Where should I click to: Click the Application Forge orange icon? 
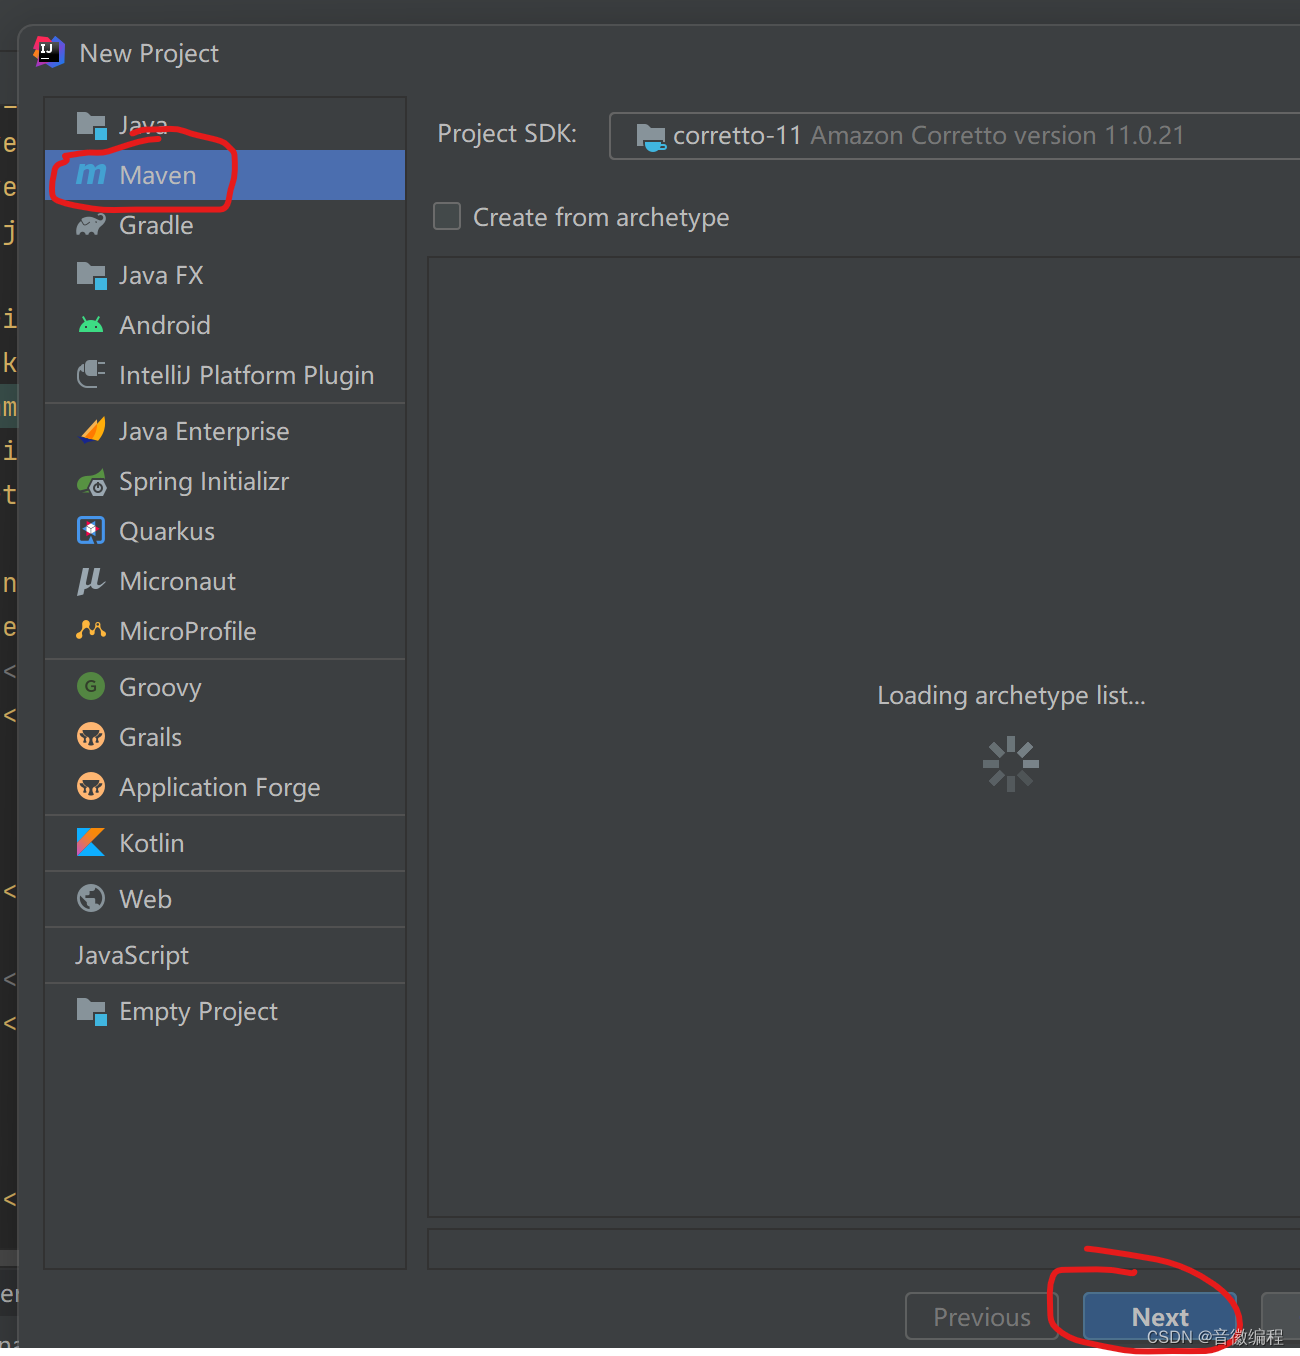click(91, 787)
